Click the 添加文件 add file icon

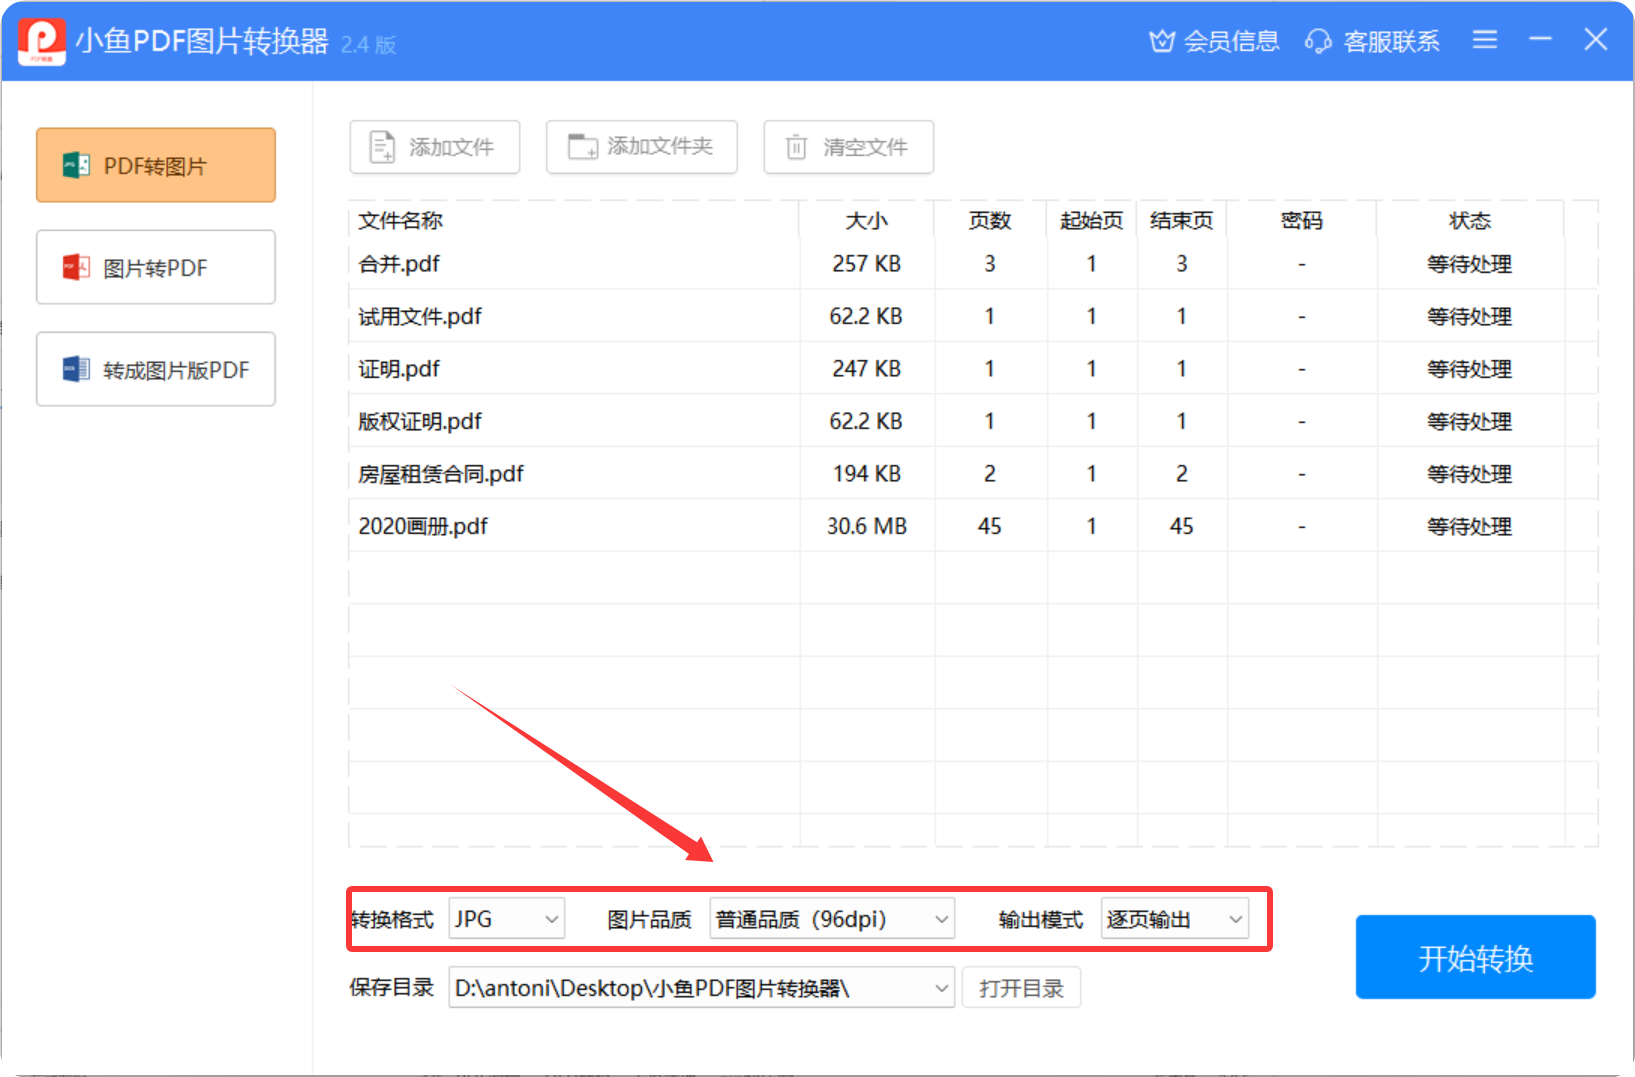[x=380, y=146]
